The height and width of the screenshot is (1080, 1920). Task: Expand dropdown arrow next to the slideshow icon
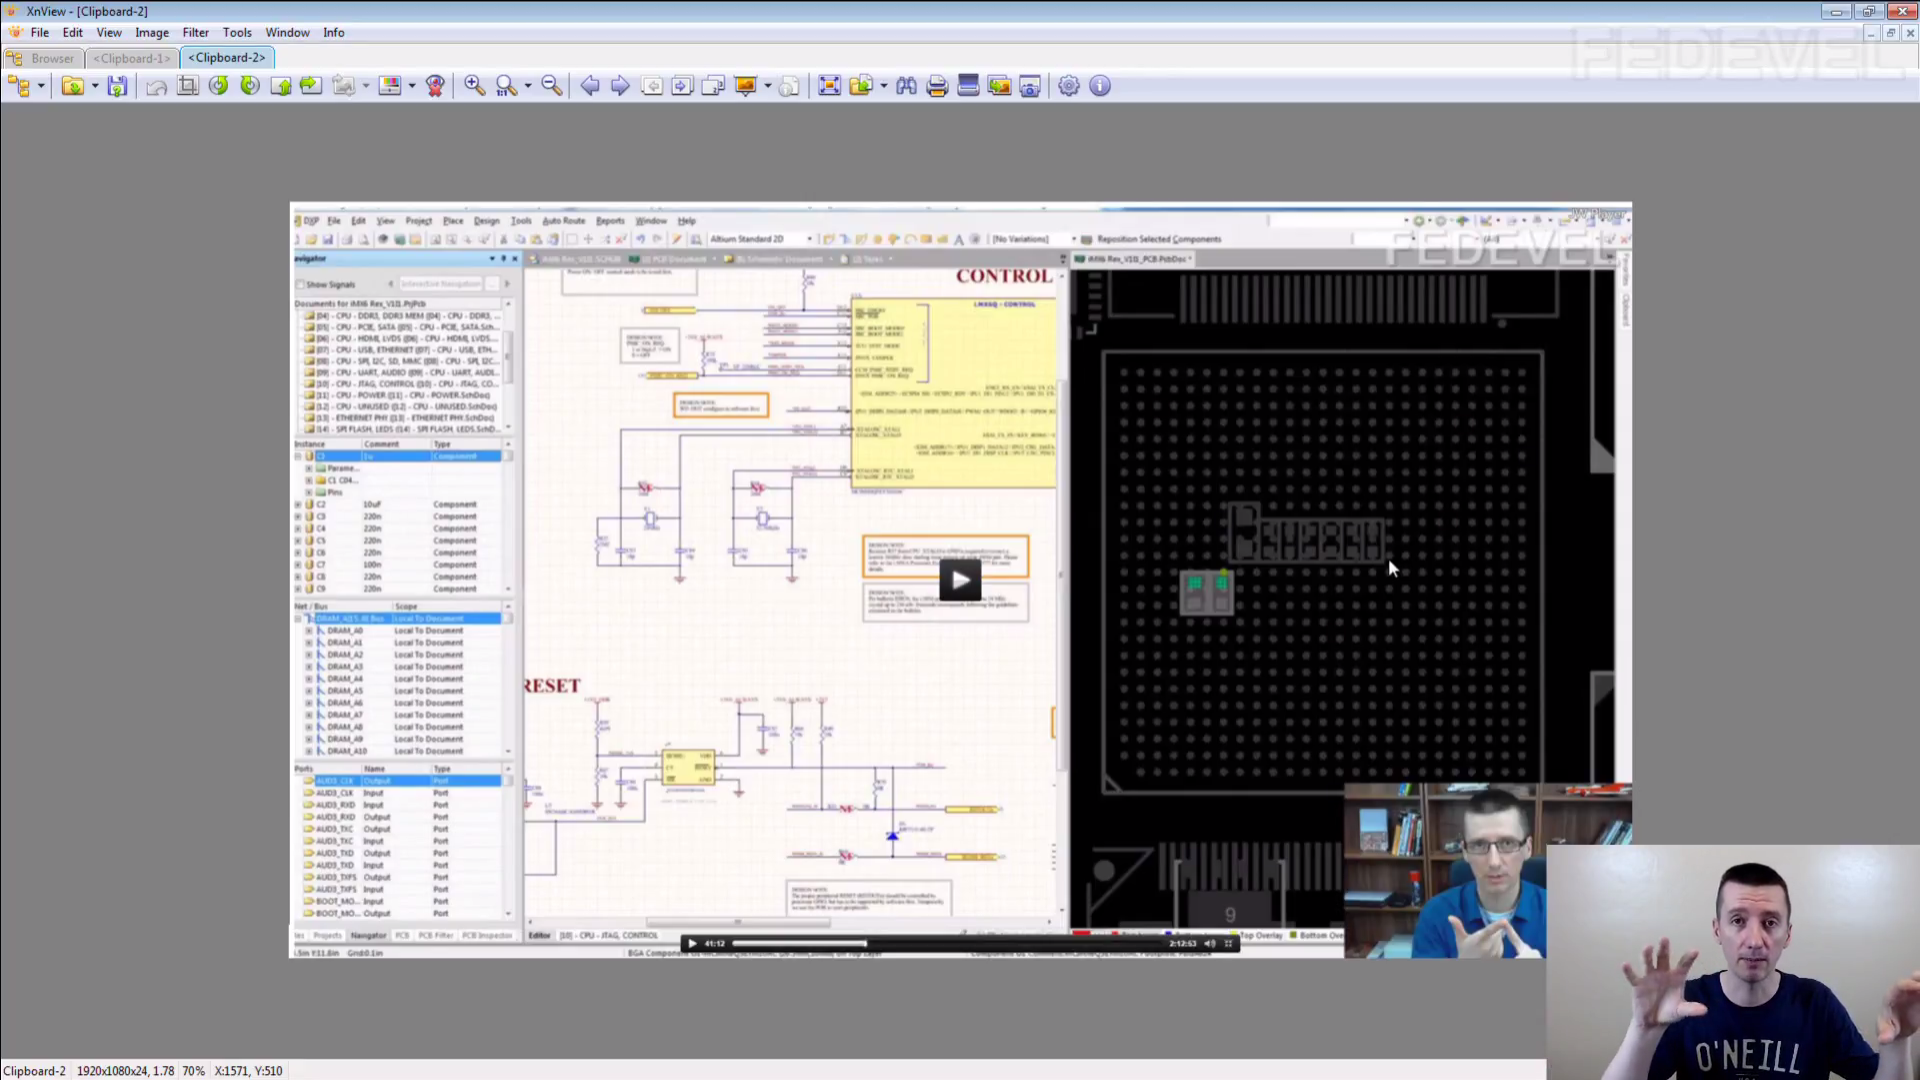(x=768, y=86)
